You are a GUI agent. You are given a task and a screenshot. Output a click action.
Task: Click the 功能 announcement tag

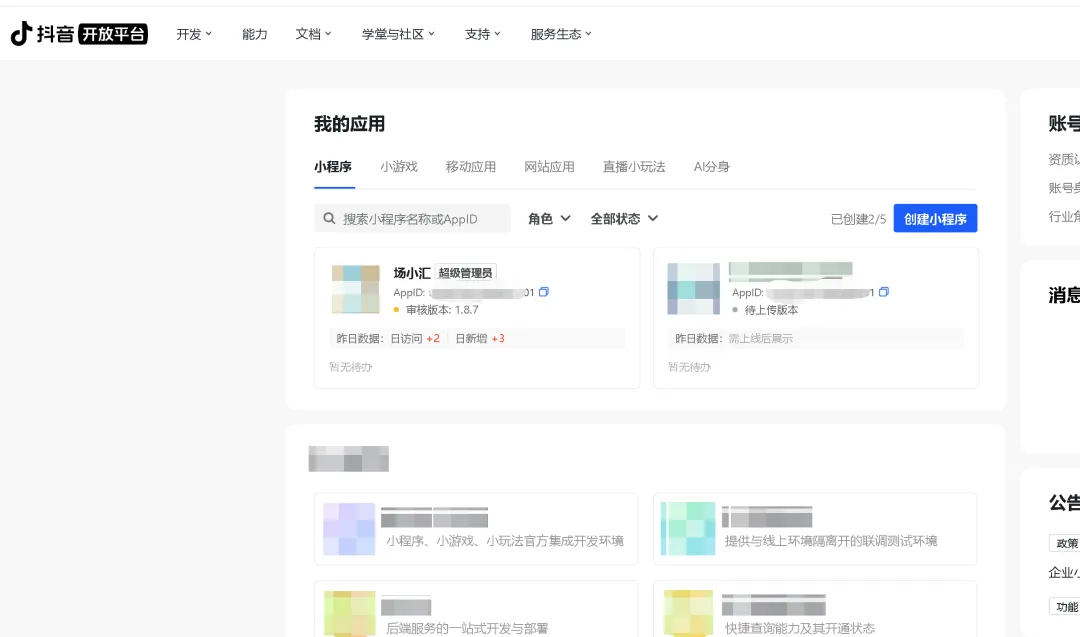pos(1065,606)
